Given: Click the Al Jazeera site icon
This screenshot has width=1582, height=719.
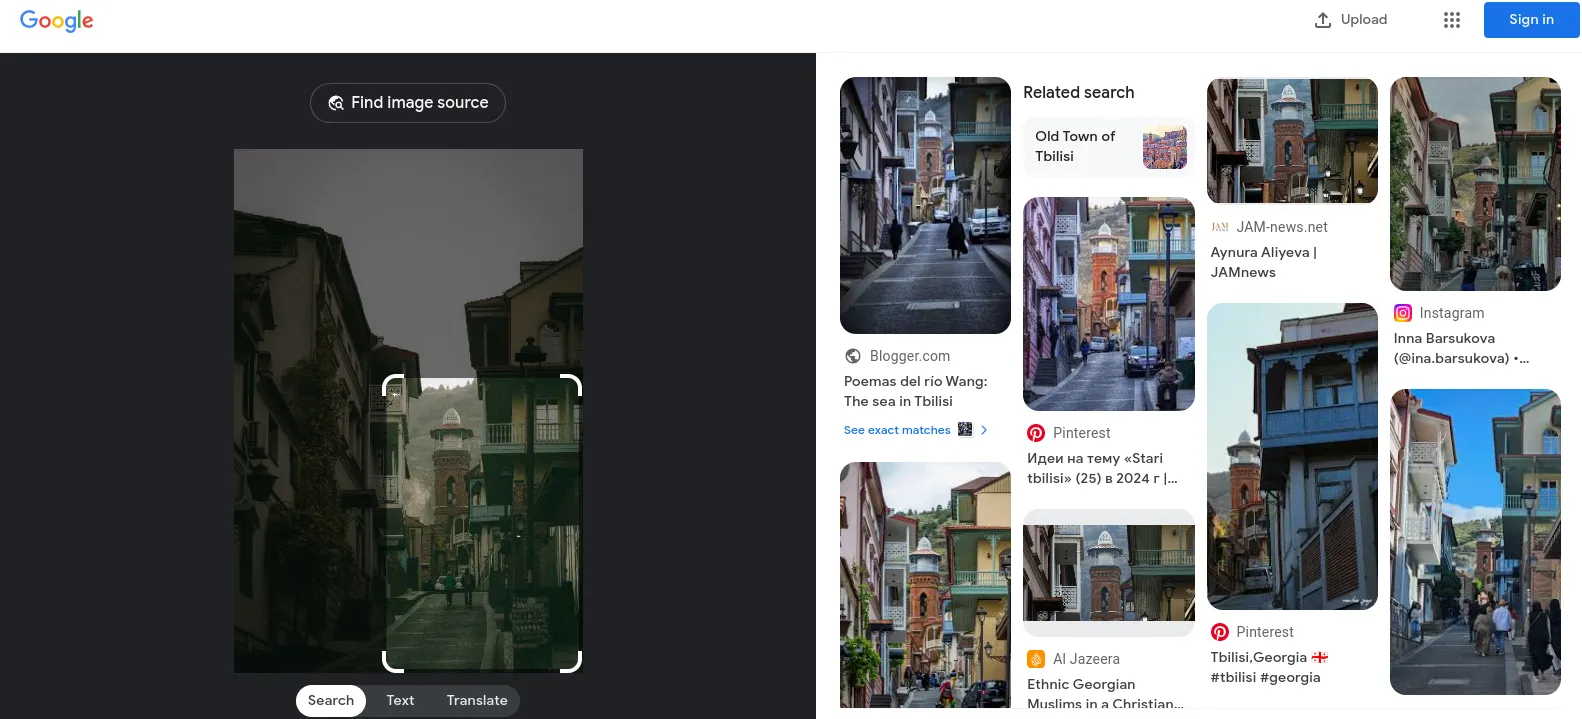Looking at the screenshot, I should (x=1036, y=659).
